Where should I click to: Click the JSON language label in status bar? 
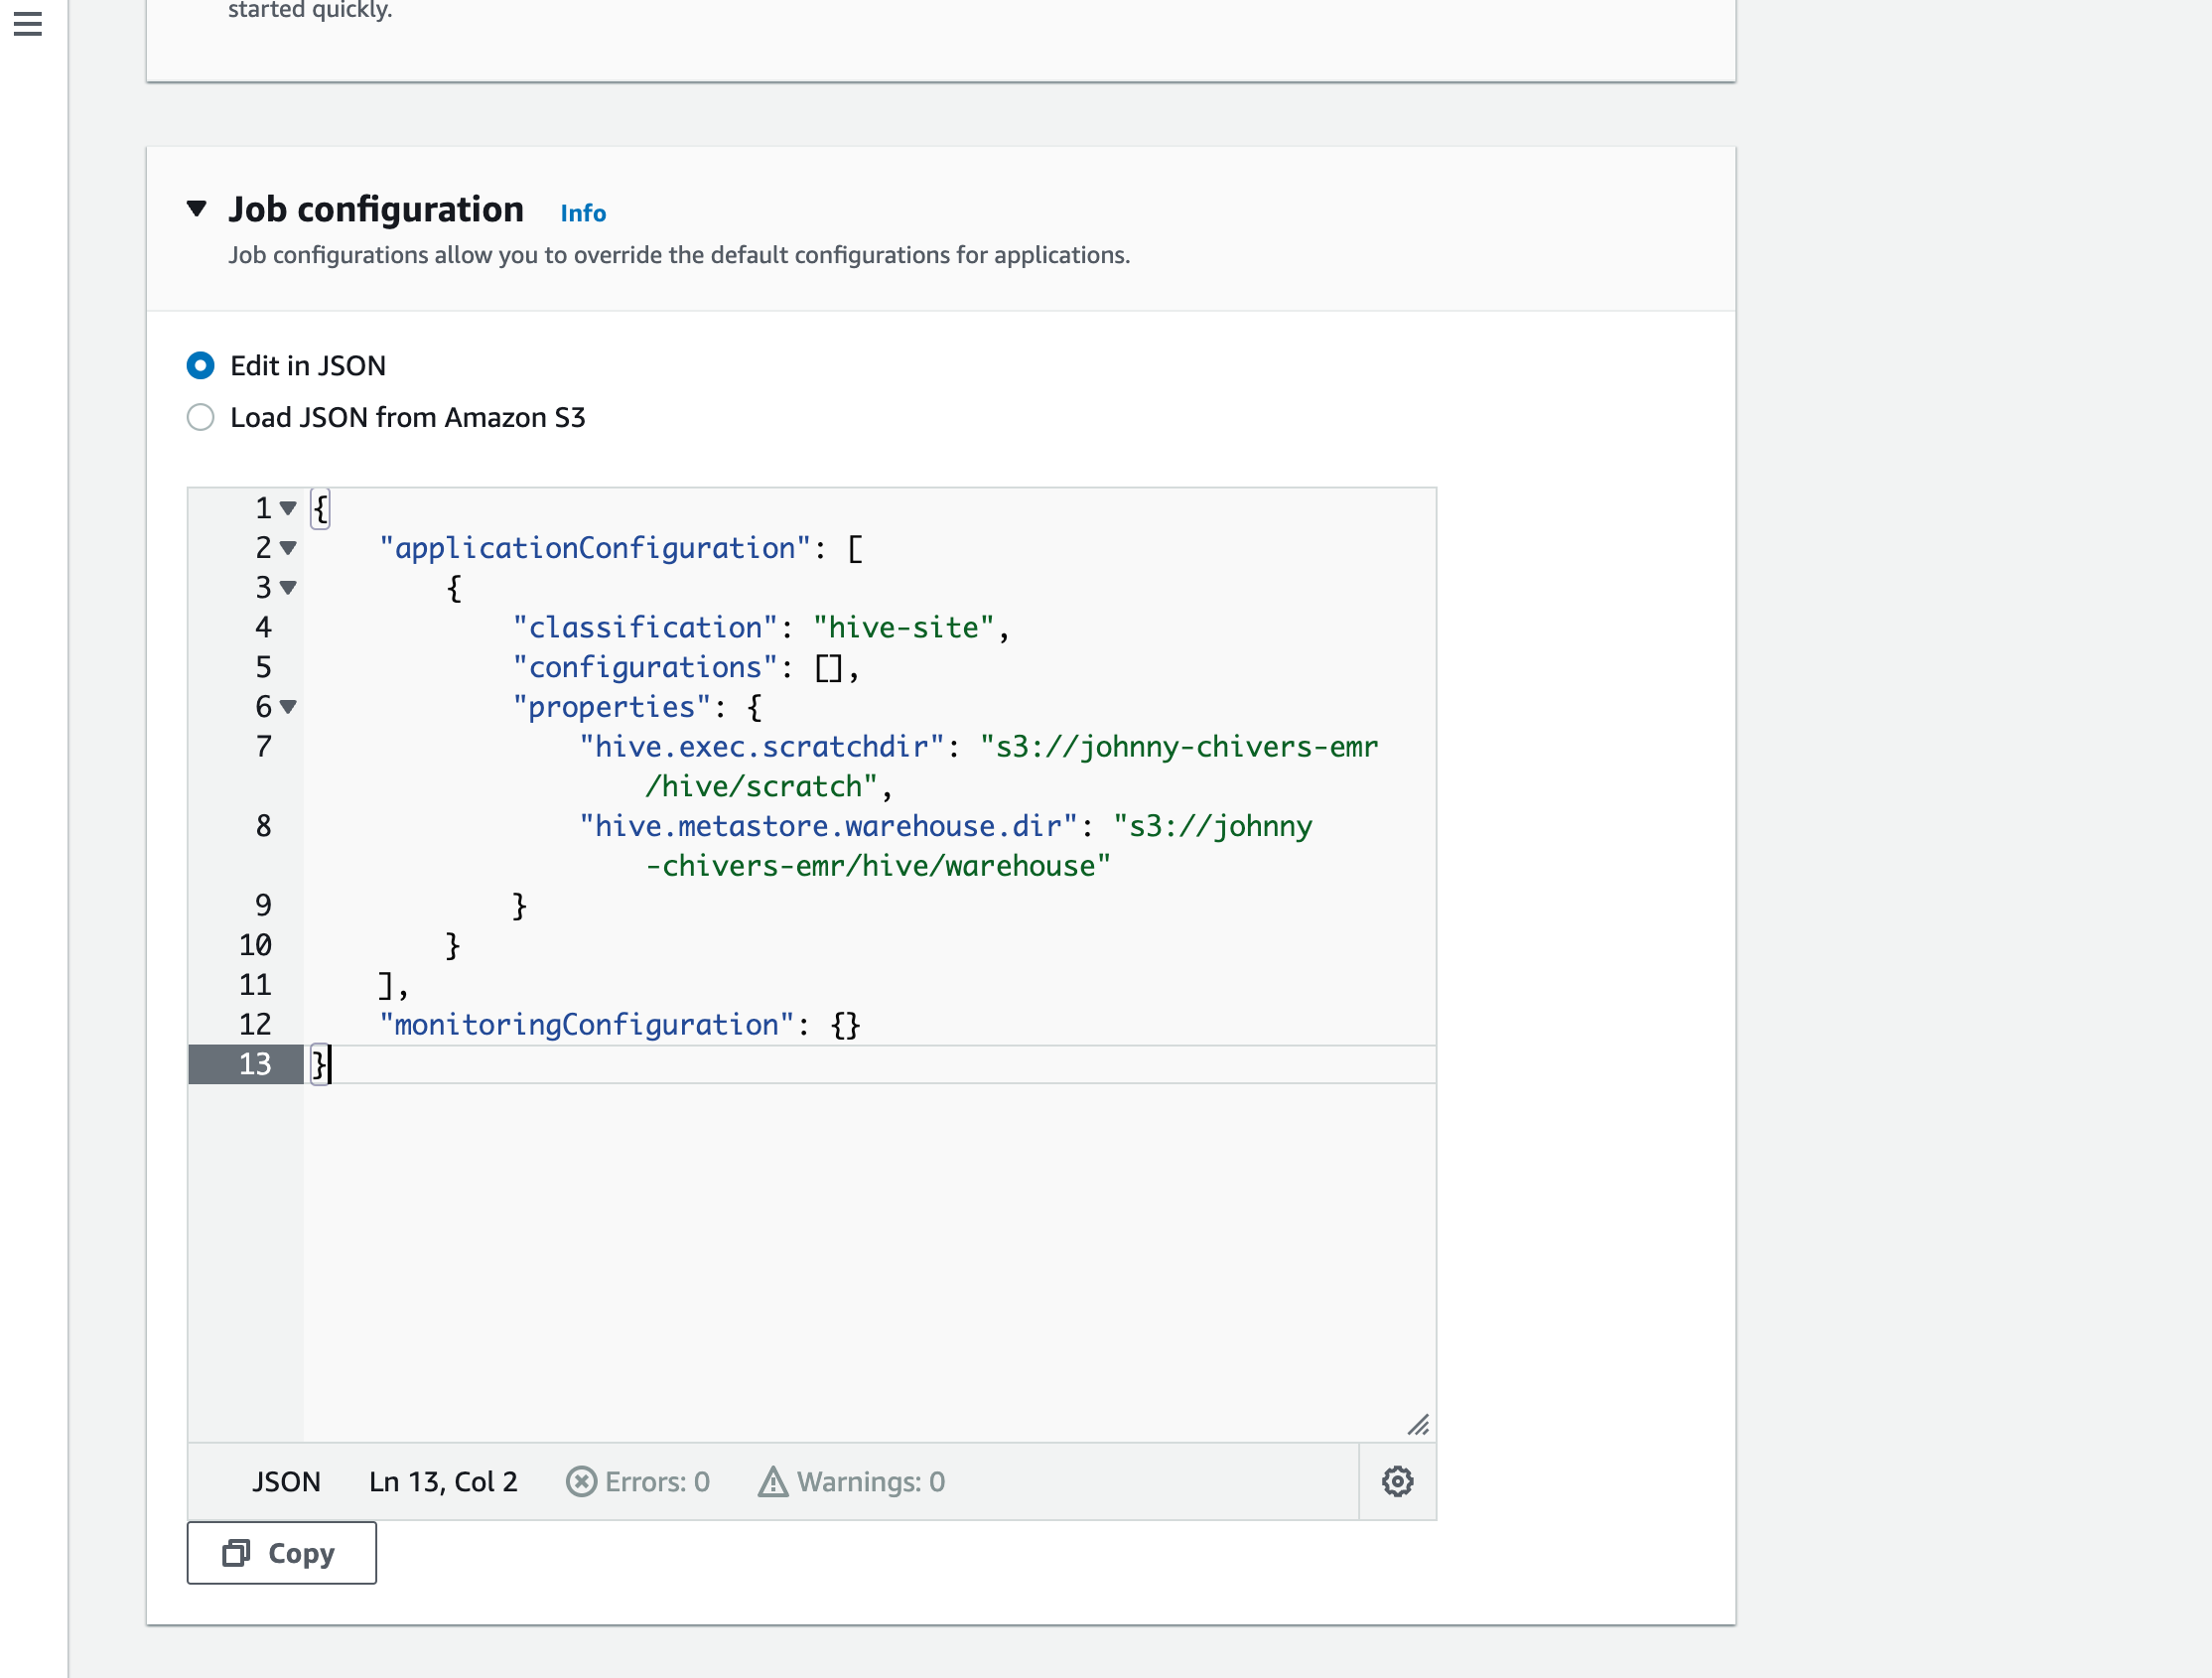[286, 1481]
